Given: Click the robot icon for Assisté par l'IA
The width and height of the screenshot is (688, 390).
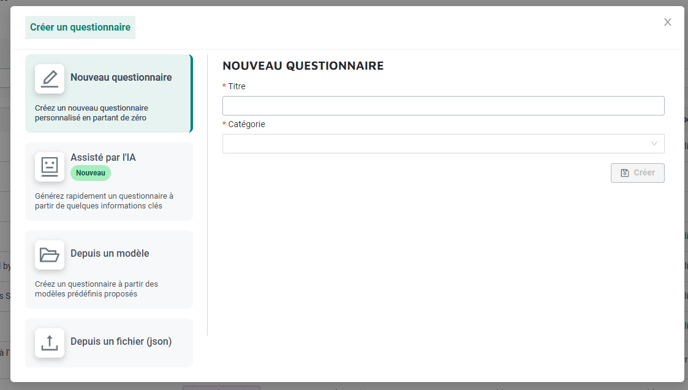Looking at the screenshot, I should [50, 167].
